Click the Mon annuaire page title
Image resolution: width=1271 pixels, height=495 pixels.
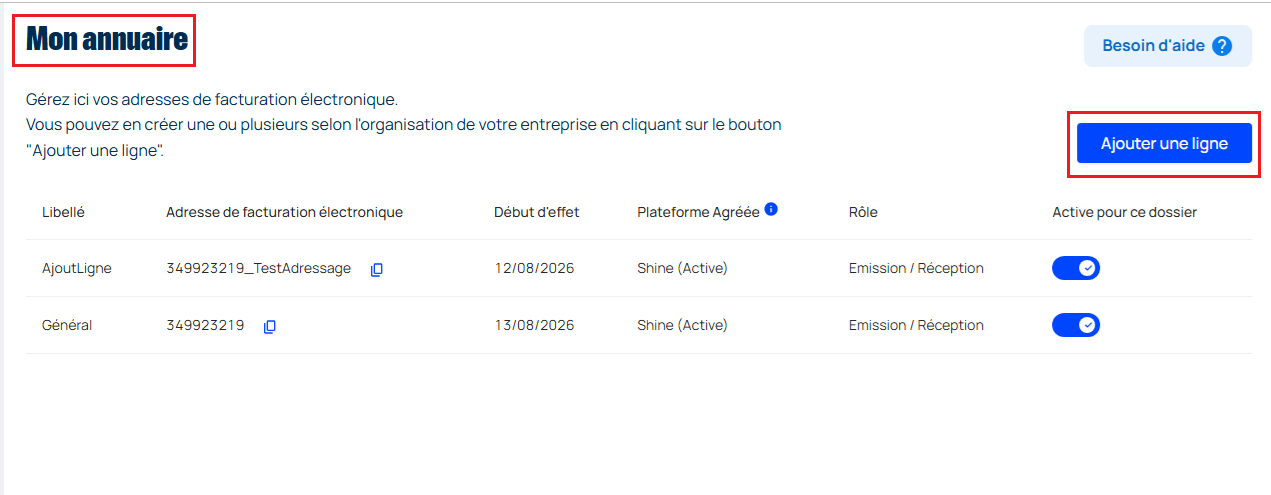coord(106,40)
